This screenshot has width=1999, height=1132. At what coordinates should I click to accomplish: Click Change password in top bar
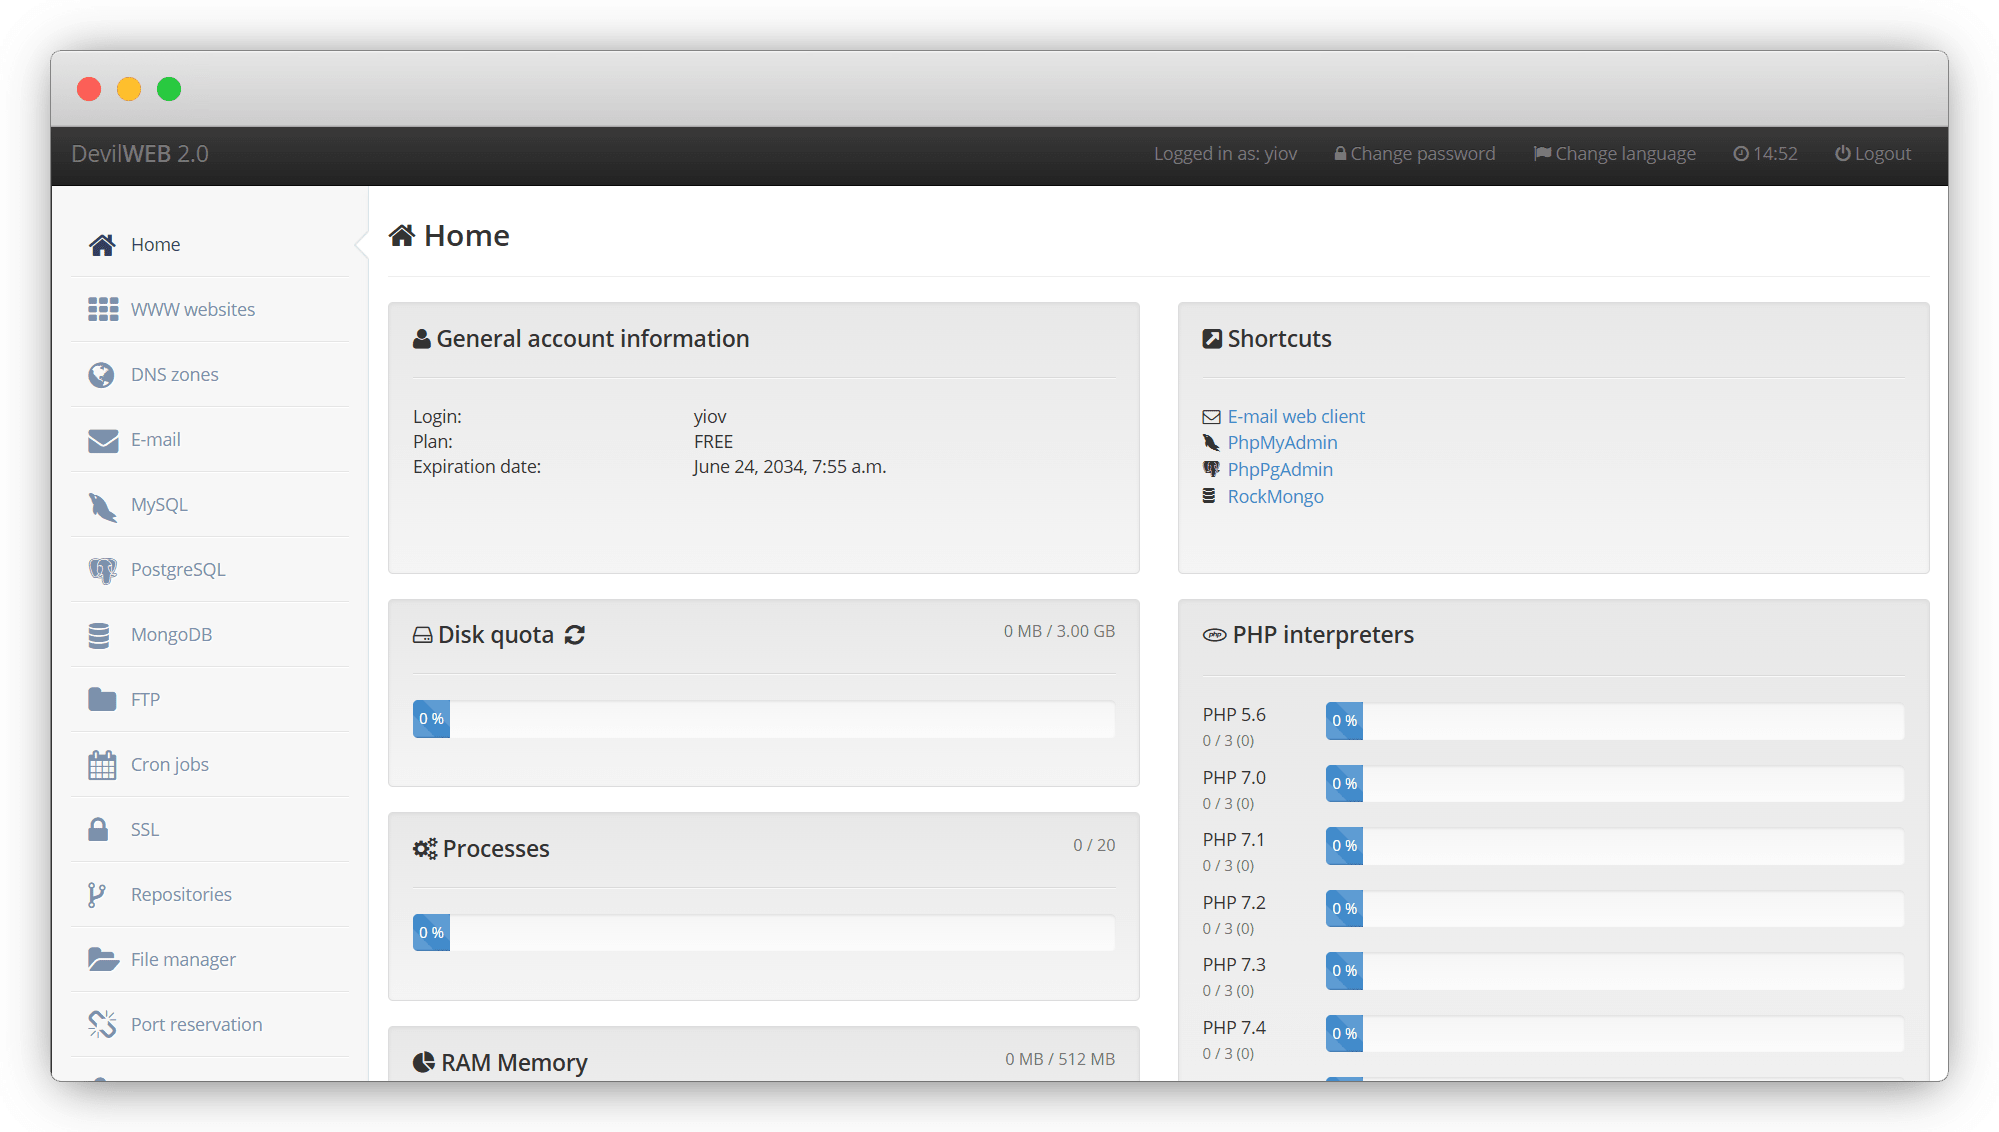point(1414,154)
